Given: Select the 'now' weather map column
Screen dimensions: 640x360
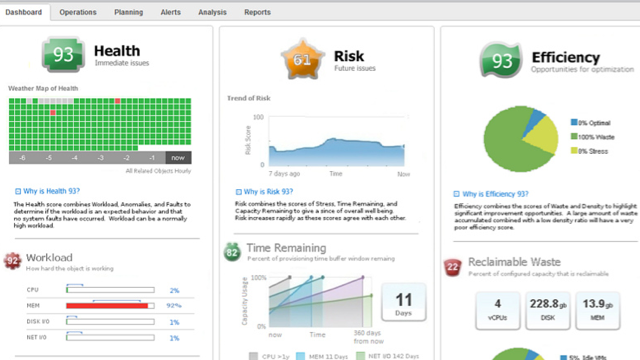Looking at the screenshot, I should 178,158.
